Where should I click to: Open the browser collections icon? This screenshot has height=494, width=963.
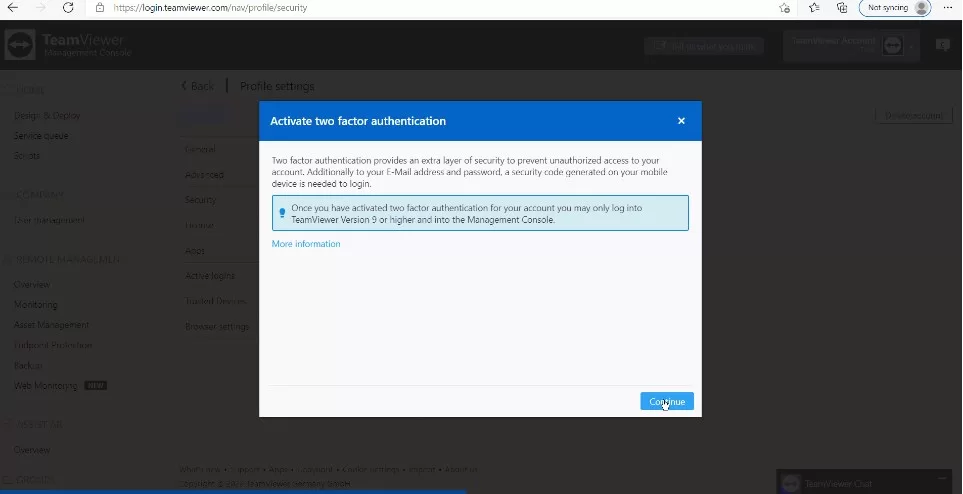pos(842,7)
